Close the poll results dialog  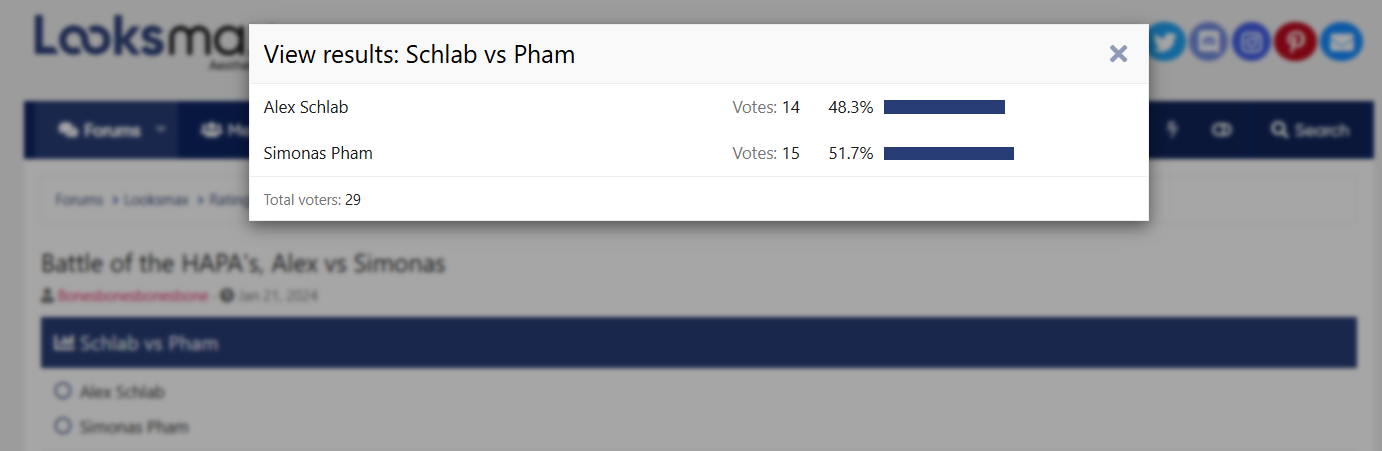point(1118,54)
